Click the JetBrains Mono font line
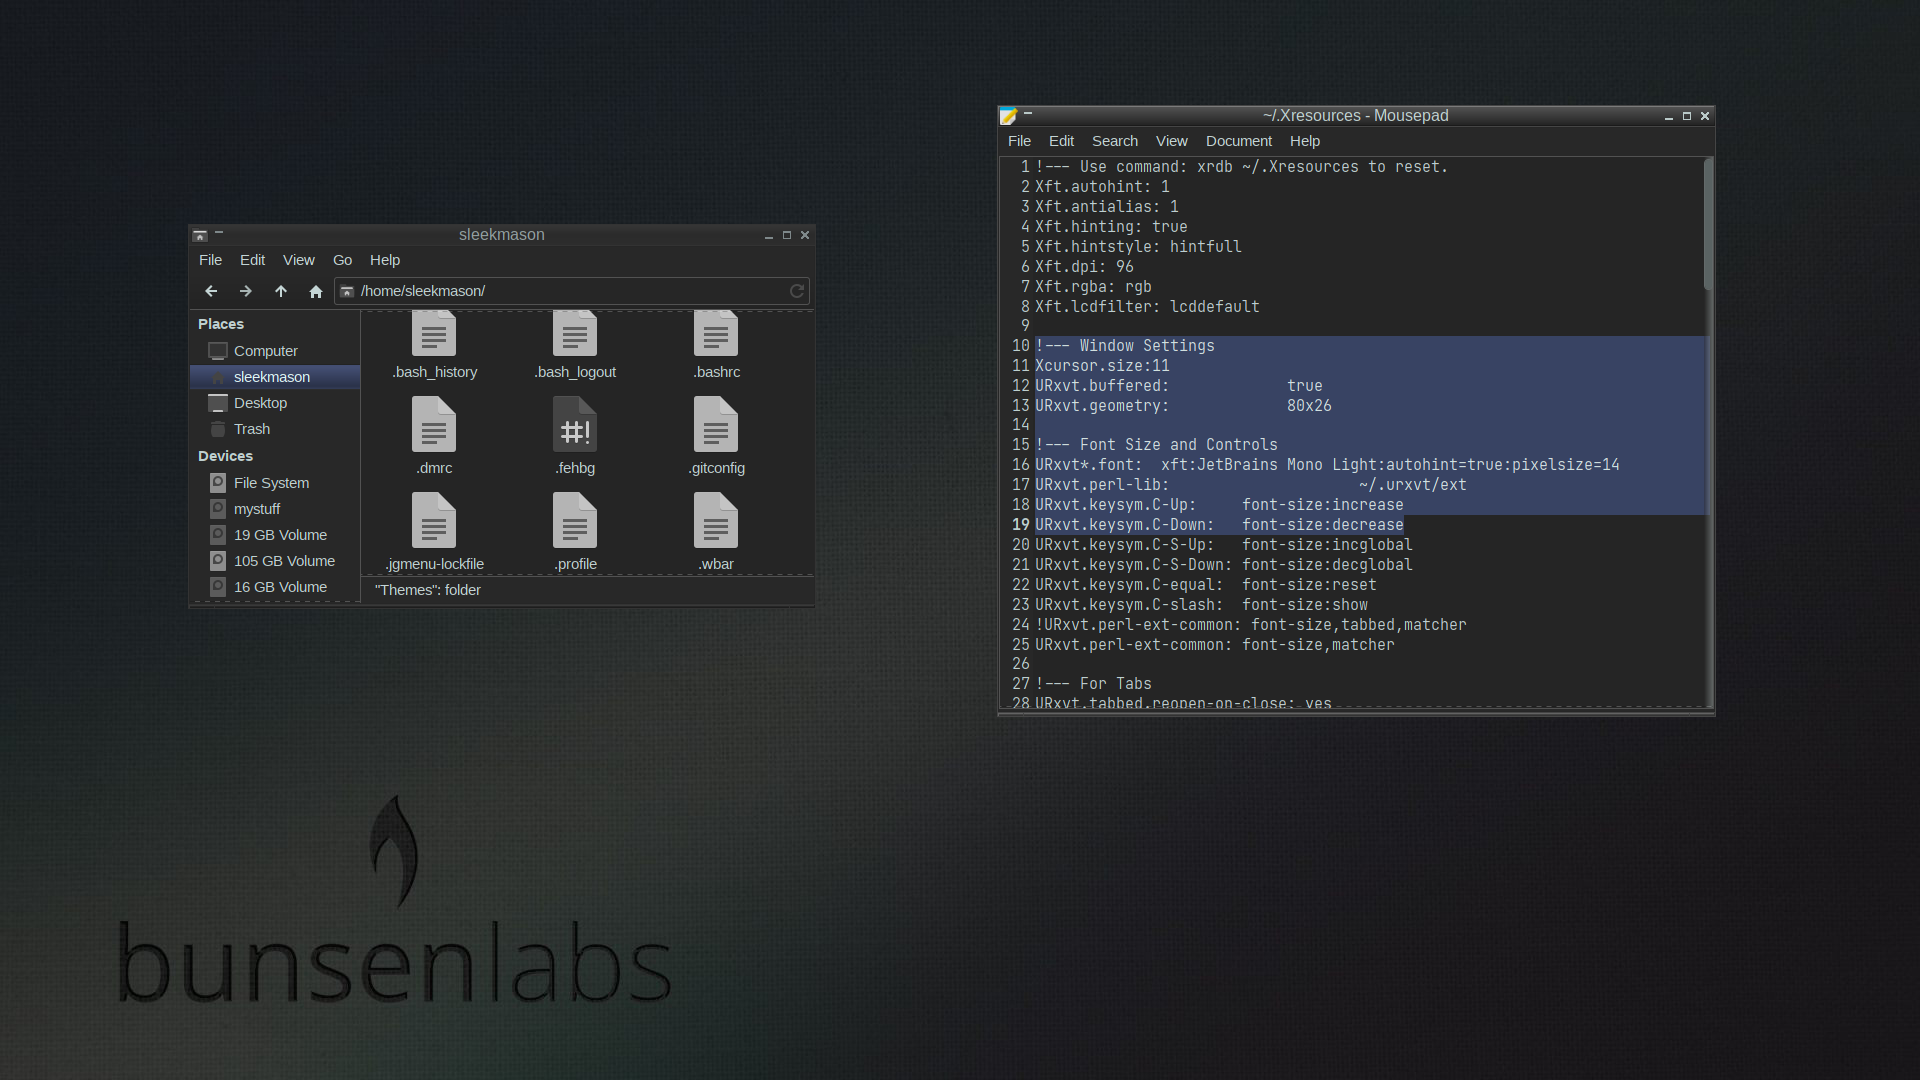 [x=1327, y=465]
